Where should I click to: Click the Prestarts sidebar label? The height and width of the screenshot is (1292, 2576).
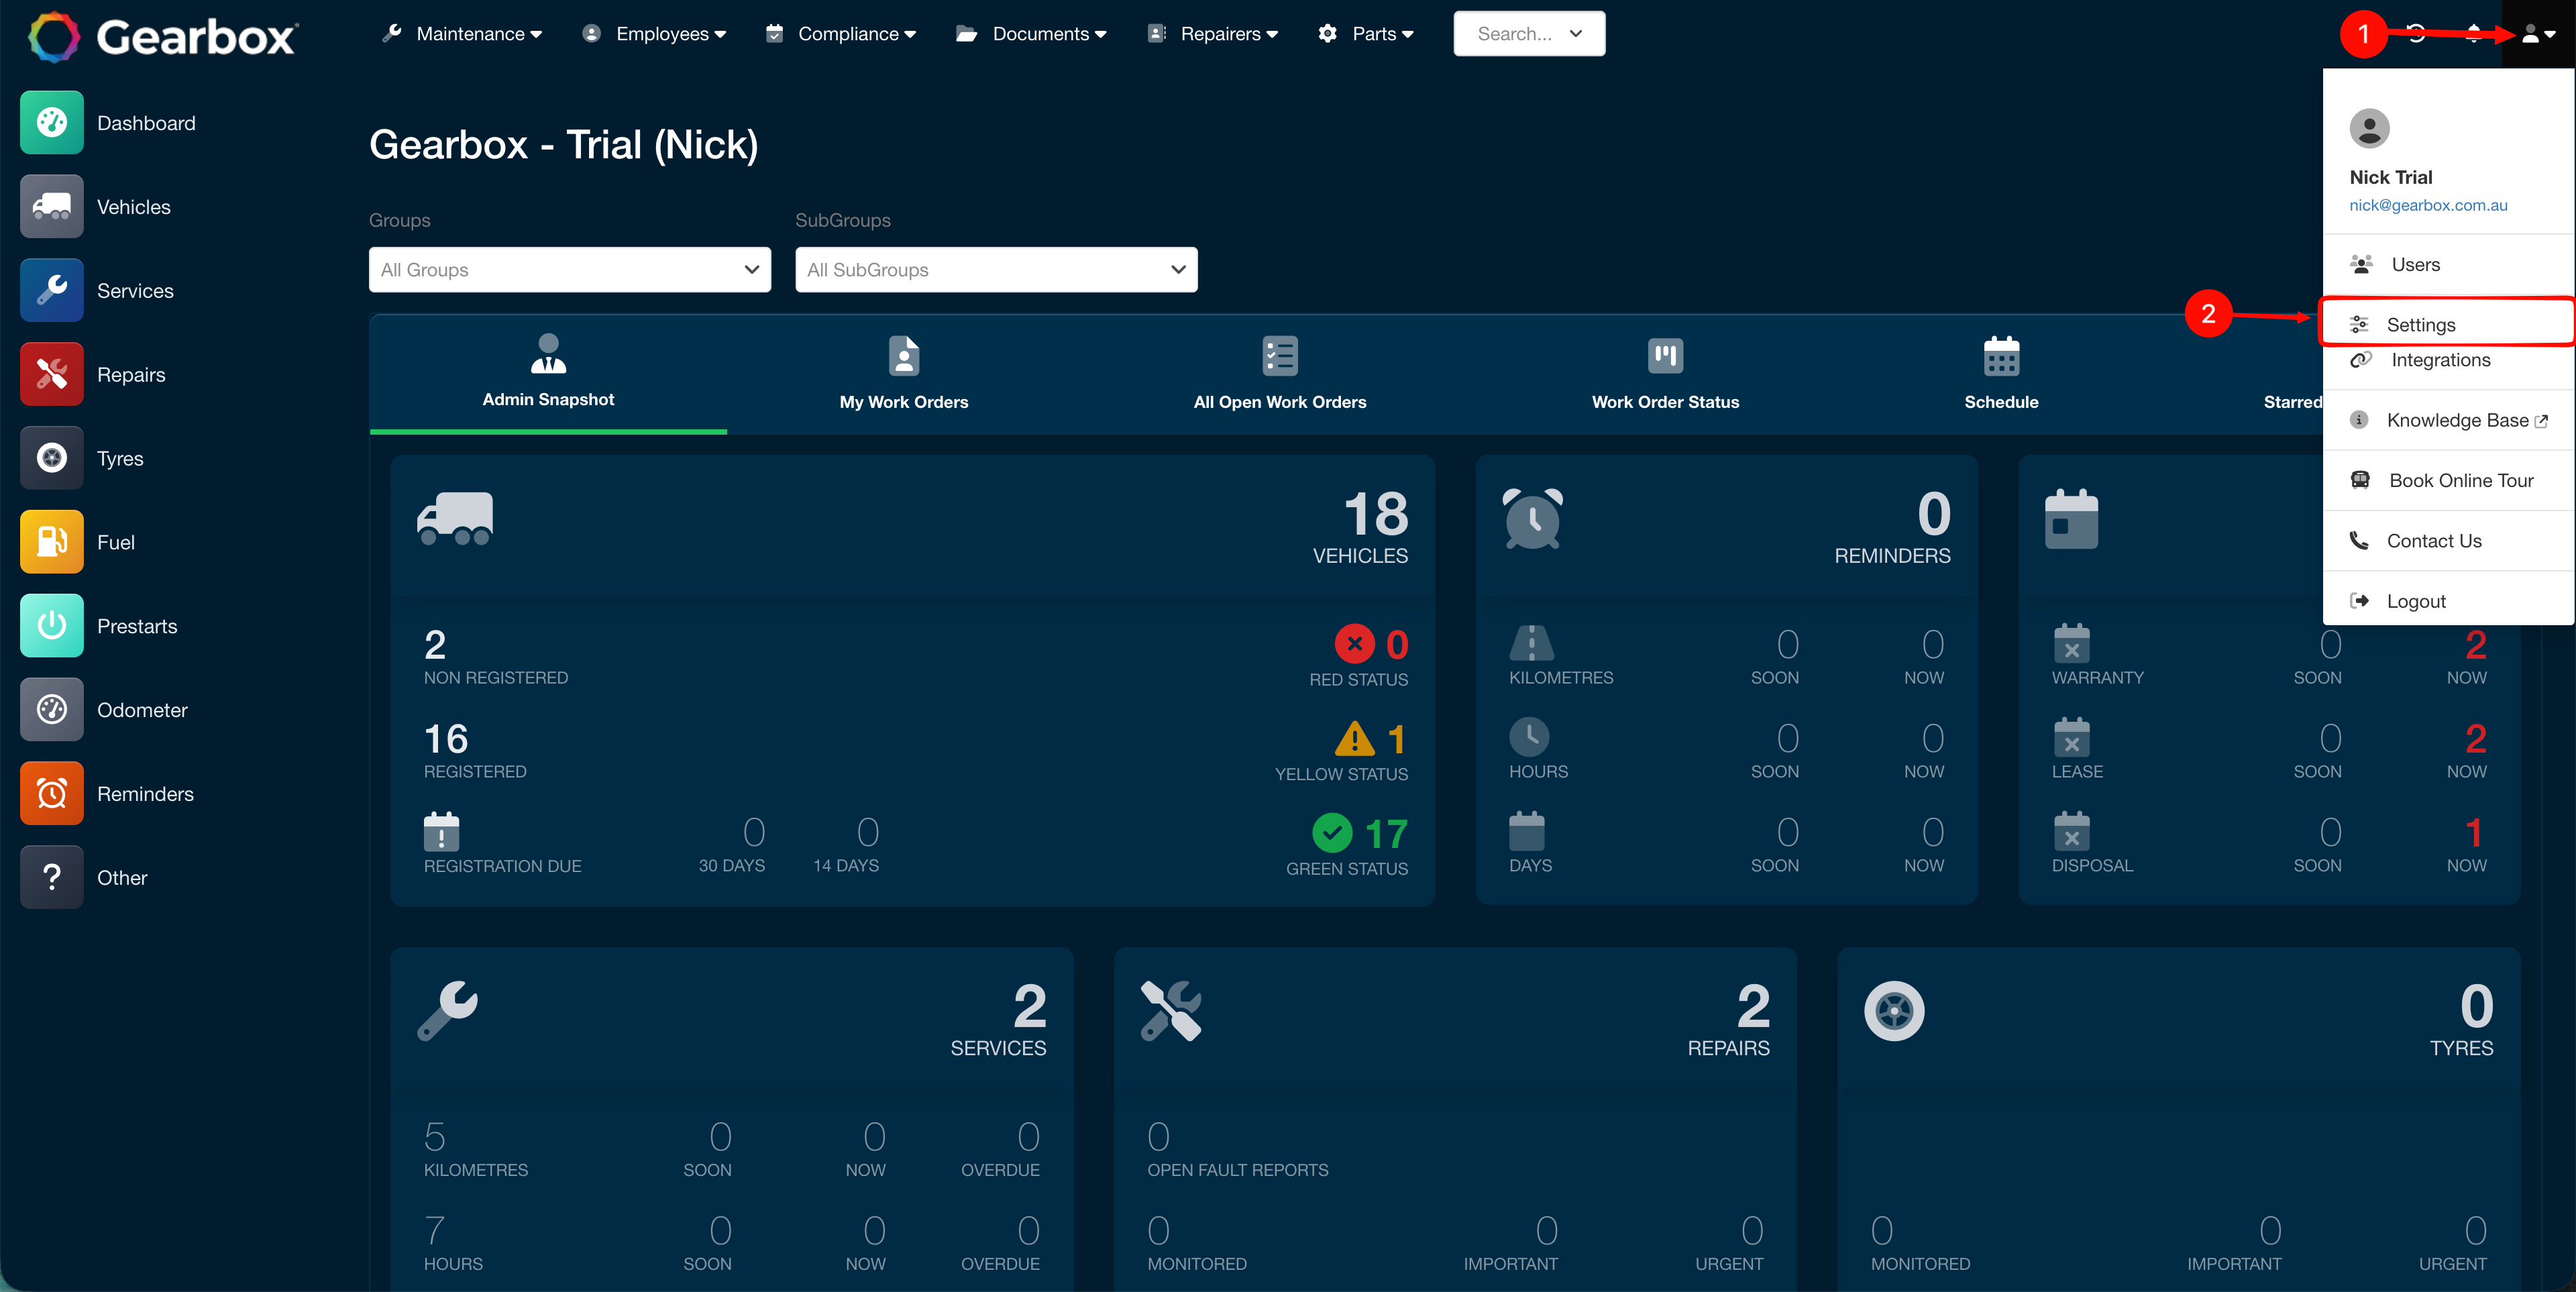pos(137,626)
